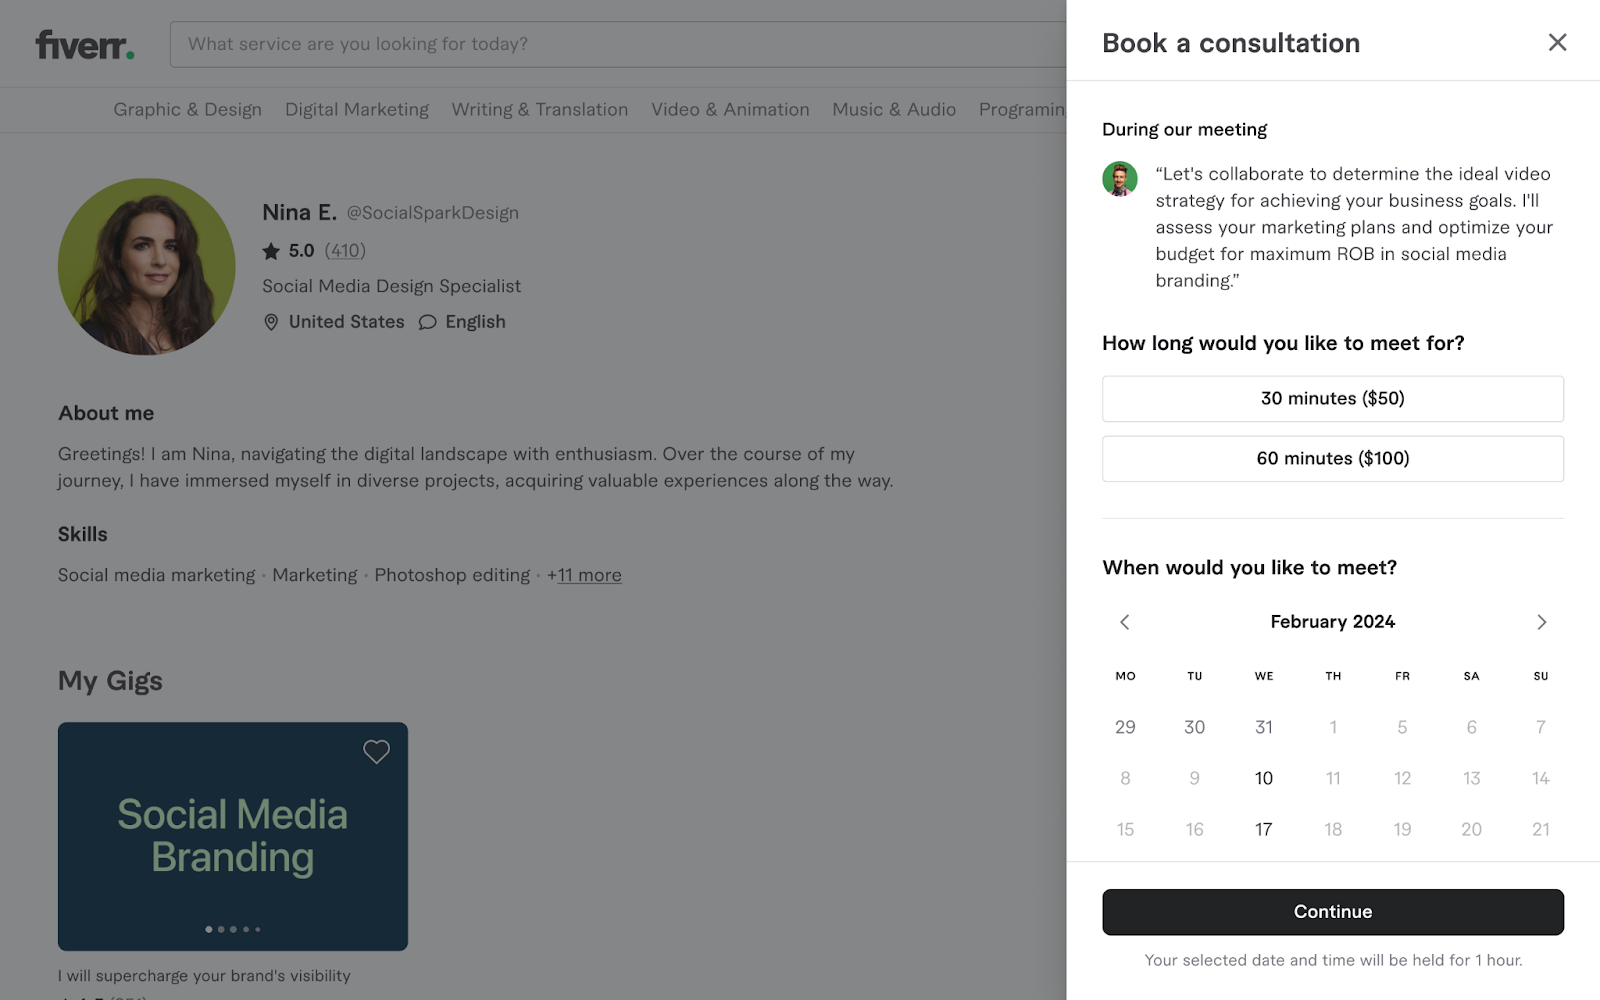Viewport: 1600px width, 1000px height.
Task: Click the star rating icon
Action: click(271, 251)
